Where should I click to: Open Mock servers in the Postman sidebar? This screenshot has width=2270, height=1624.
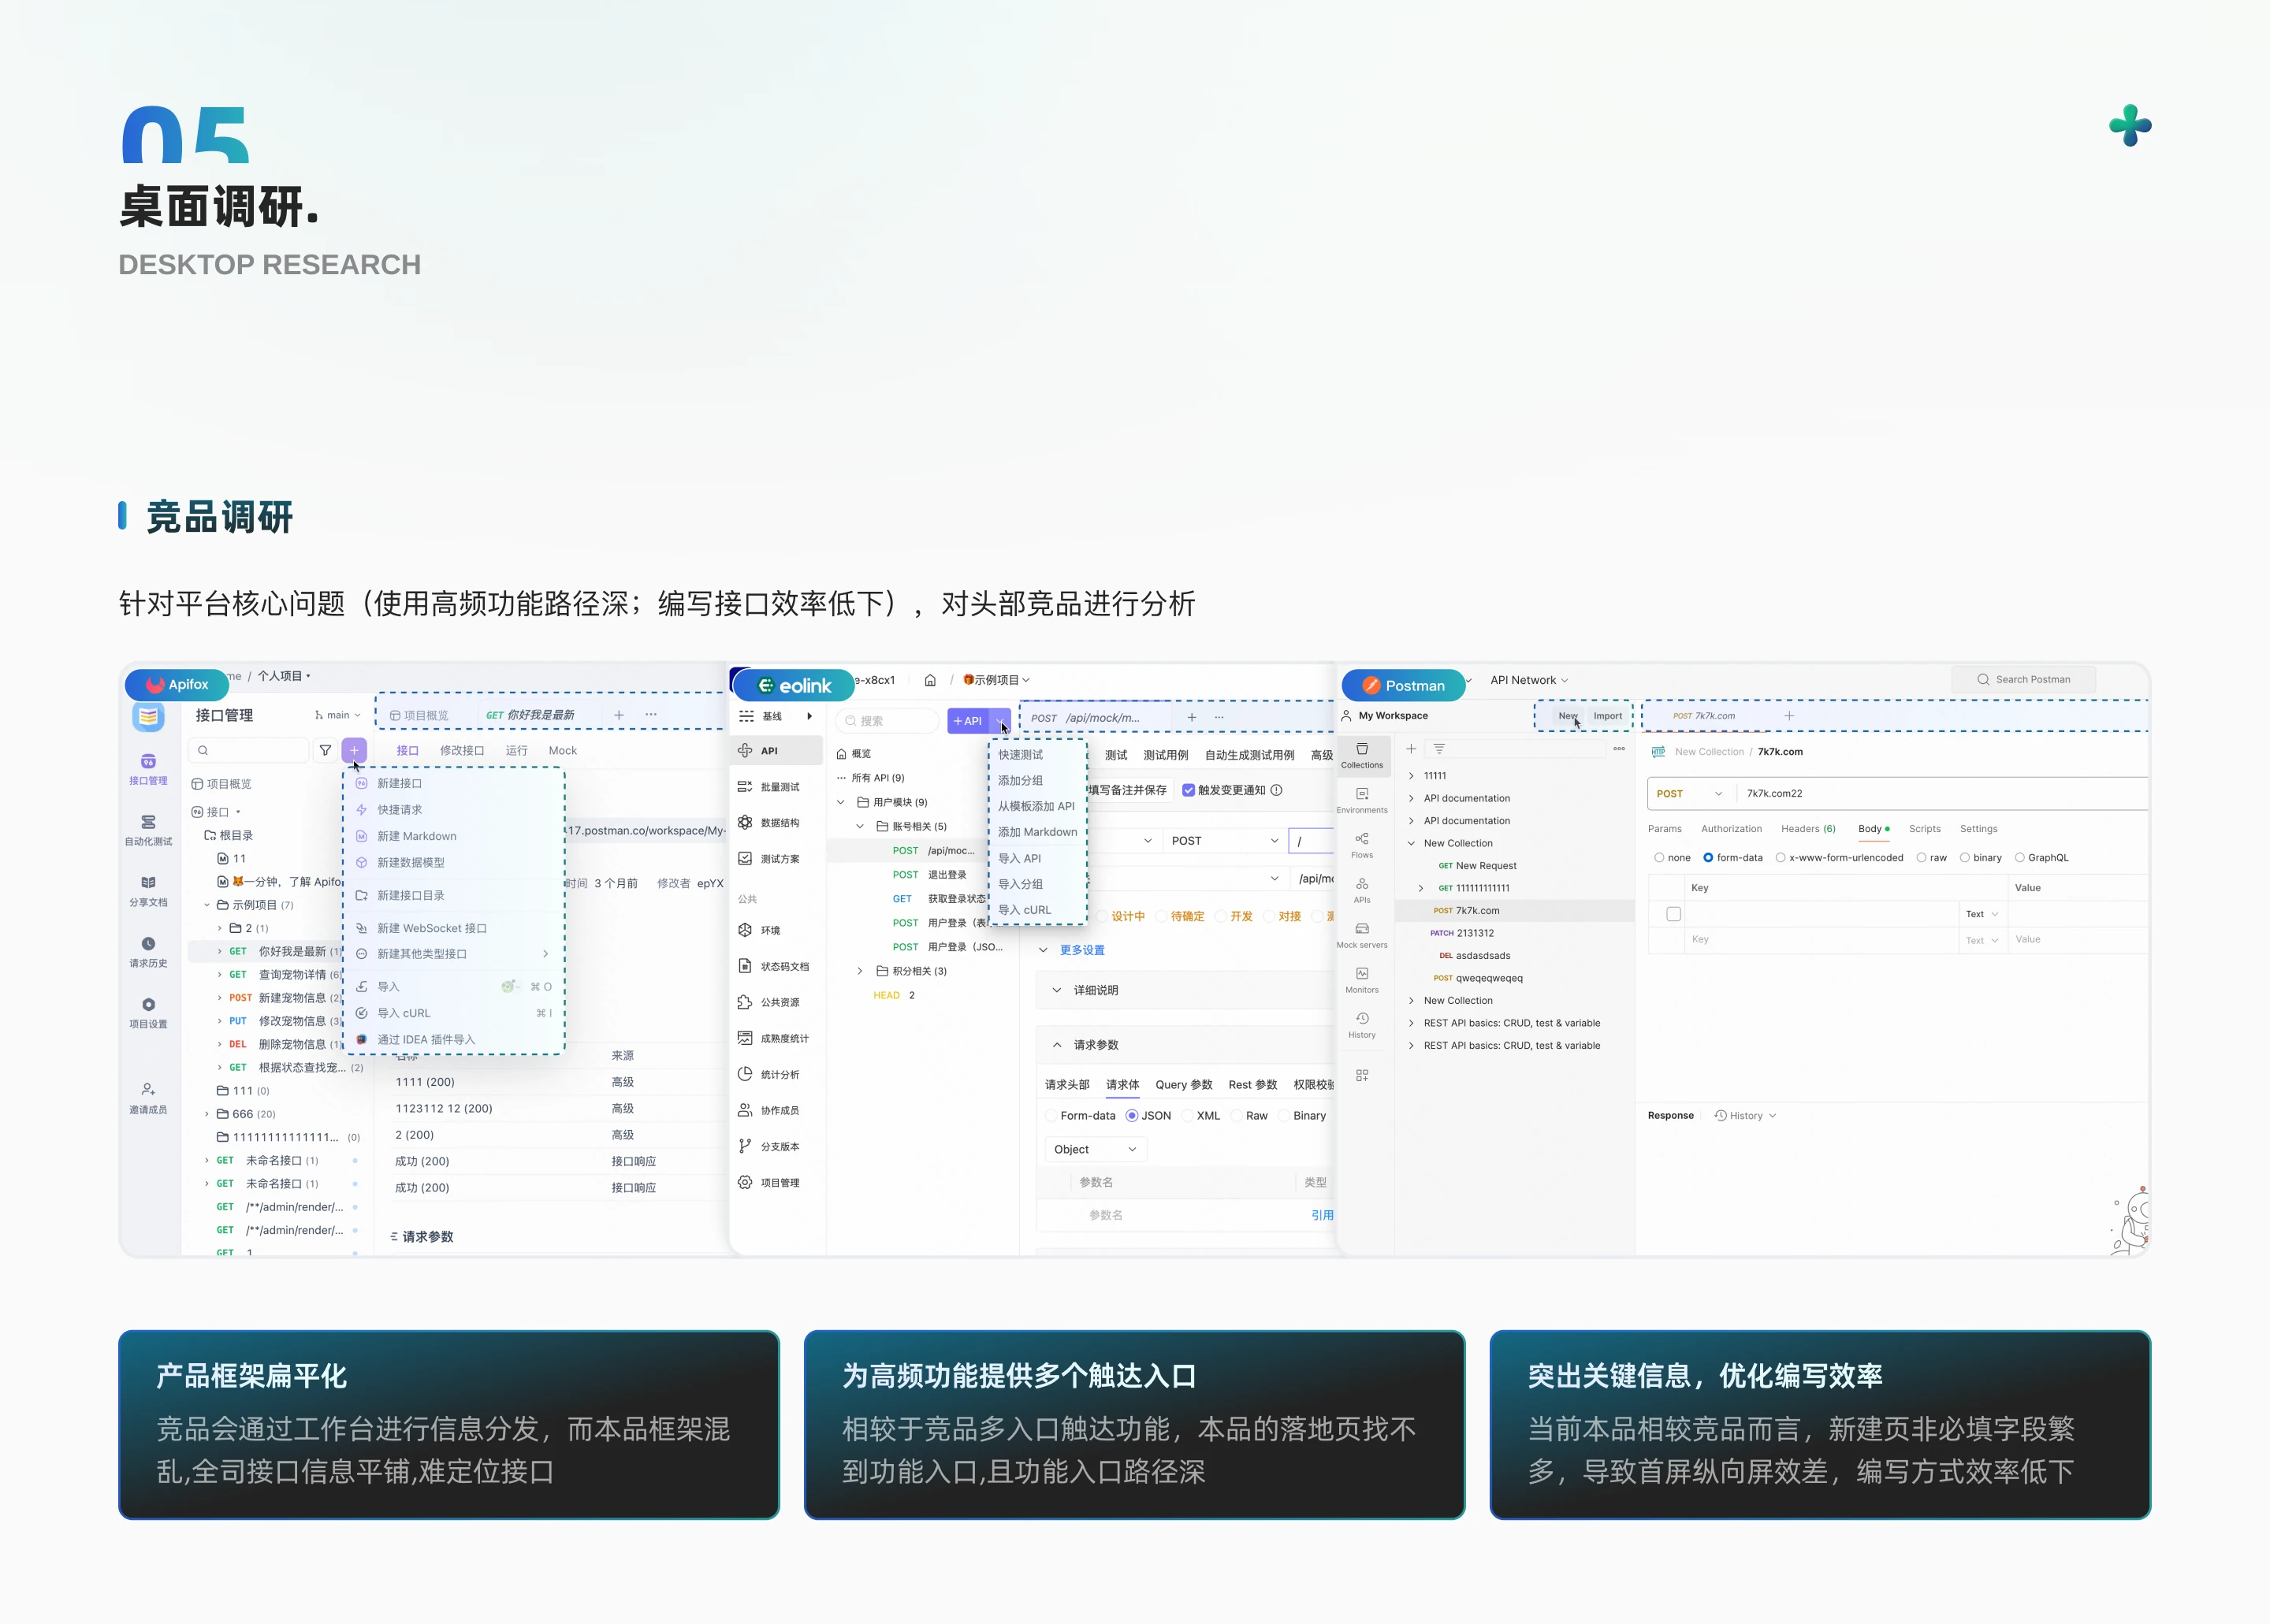1362,935
